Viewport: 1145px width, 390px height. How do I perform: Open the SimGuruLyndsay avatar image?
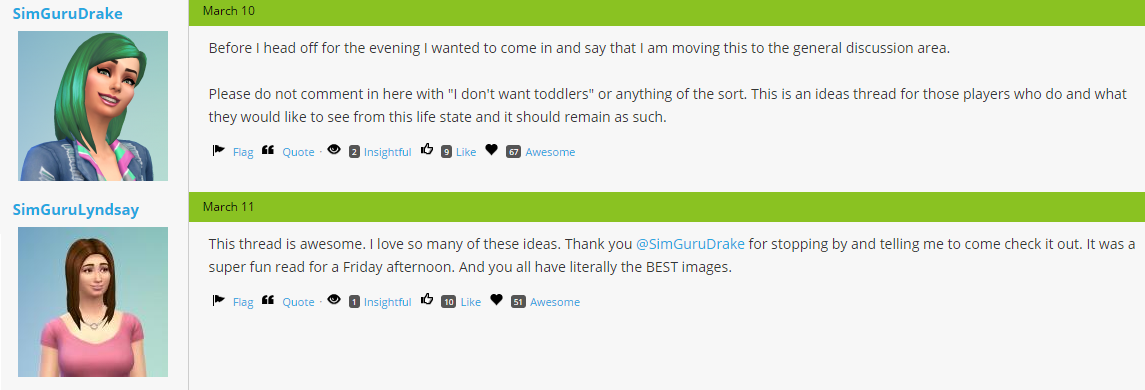point(93,302)
